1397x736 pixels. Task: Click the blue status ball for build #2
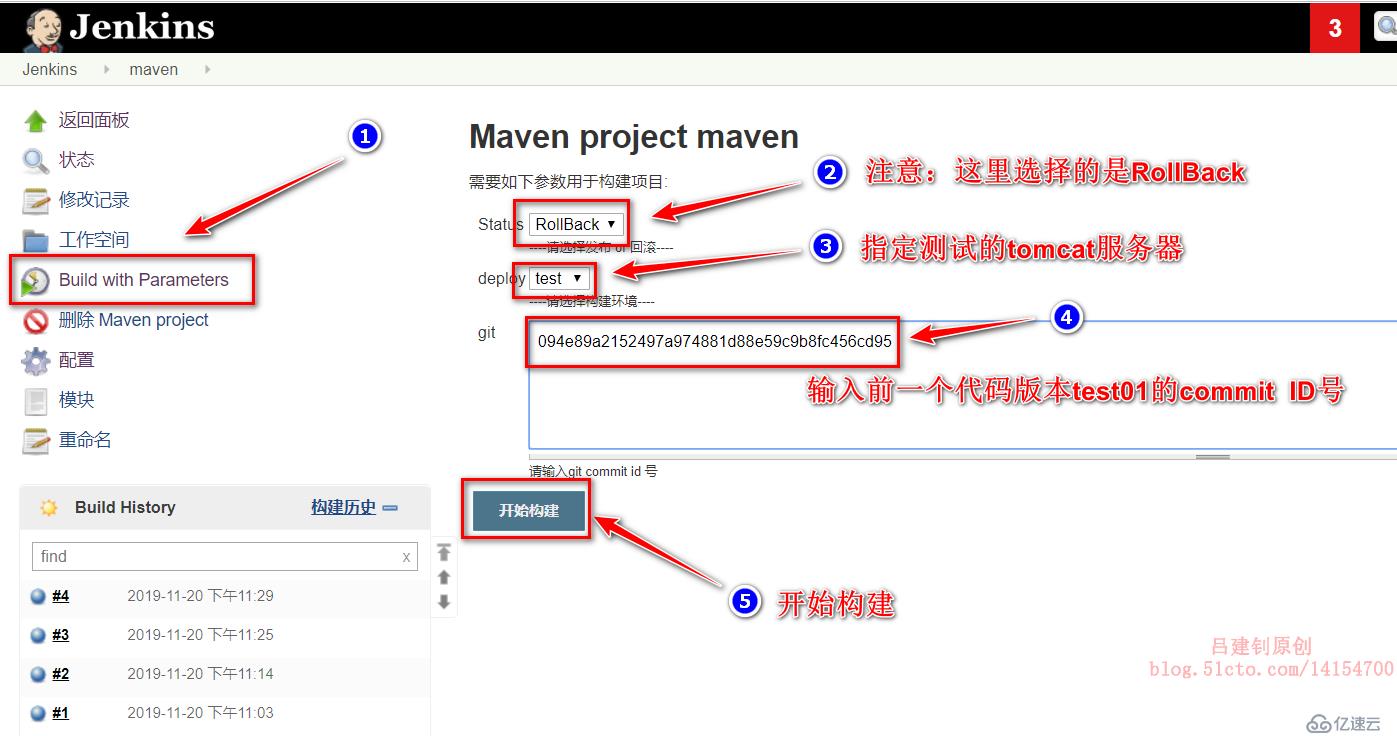pyautogui.click(x=38, y=674)
